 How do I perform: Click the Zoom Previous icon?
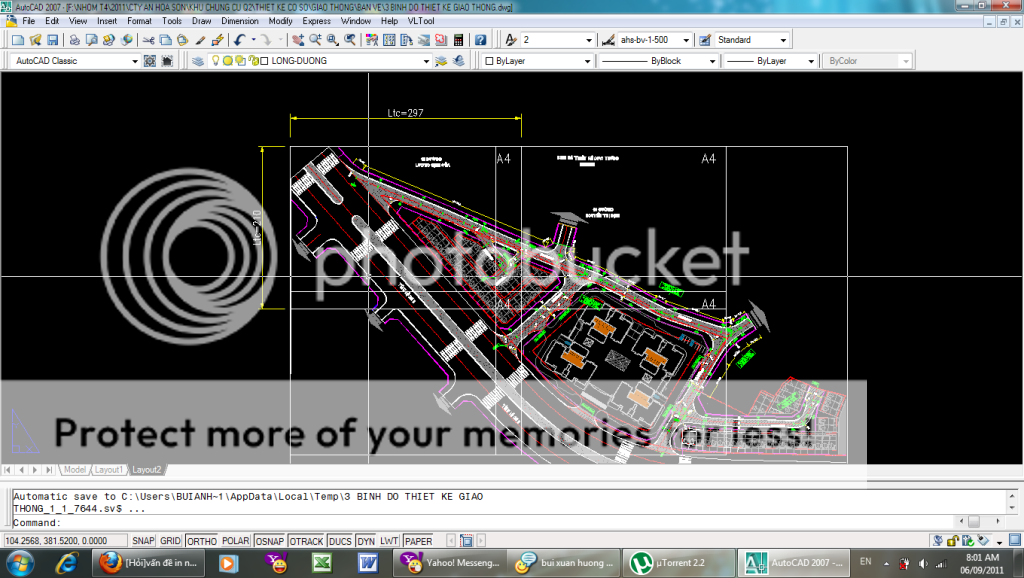[x=350, y=40]
